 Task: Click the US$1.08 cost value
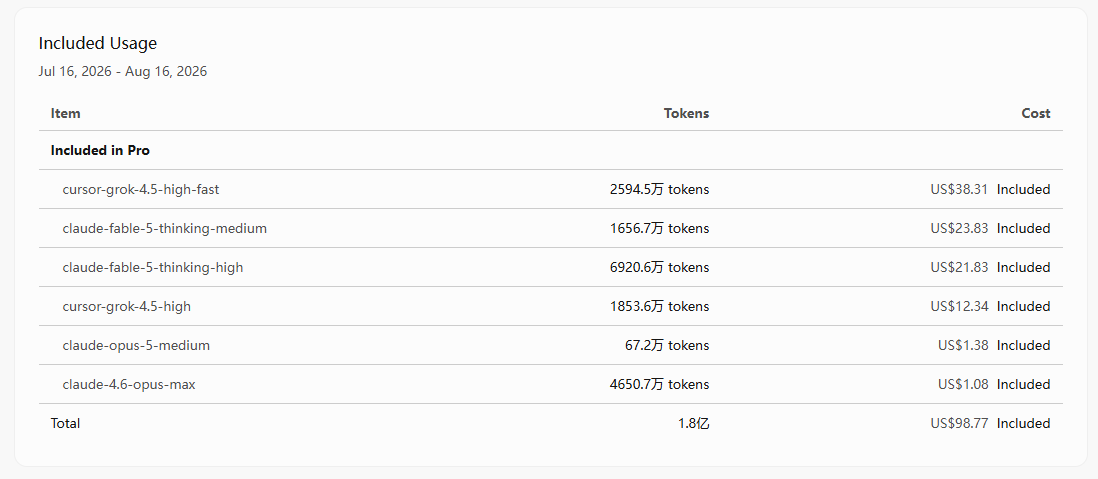tap(963, 384)
